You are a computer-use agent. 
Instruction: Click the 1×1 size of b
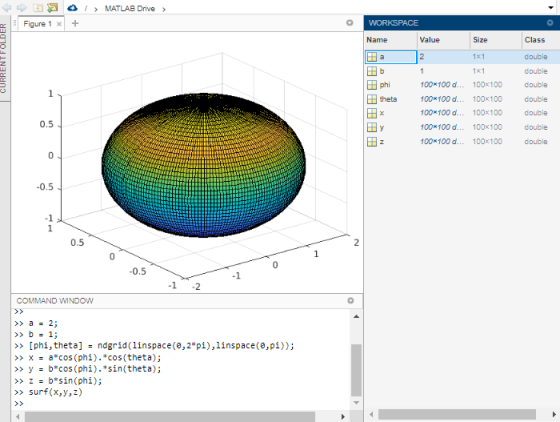point(479,71)
